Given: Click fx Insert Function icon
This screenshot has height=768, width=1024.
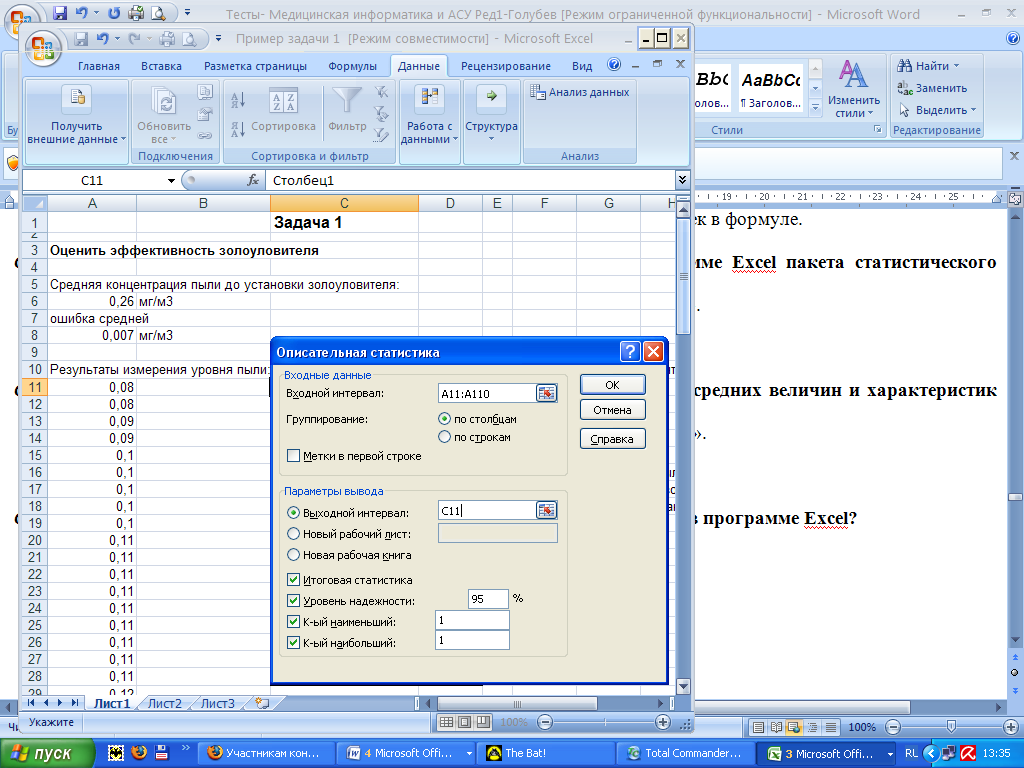Looking at the screenshot, I should [253, 180].
